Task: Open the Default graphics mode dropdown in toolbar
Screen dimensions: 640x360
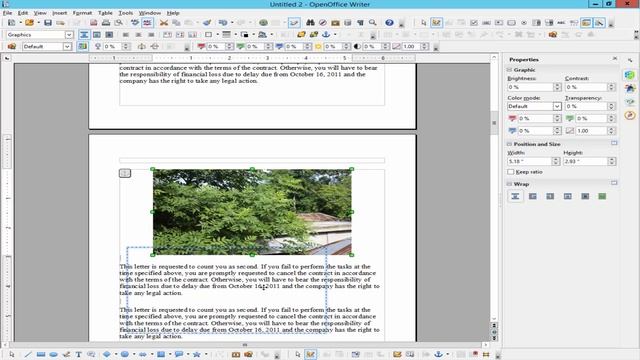Action: click(x=67, y=47)
